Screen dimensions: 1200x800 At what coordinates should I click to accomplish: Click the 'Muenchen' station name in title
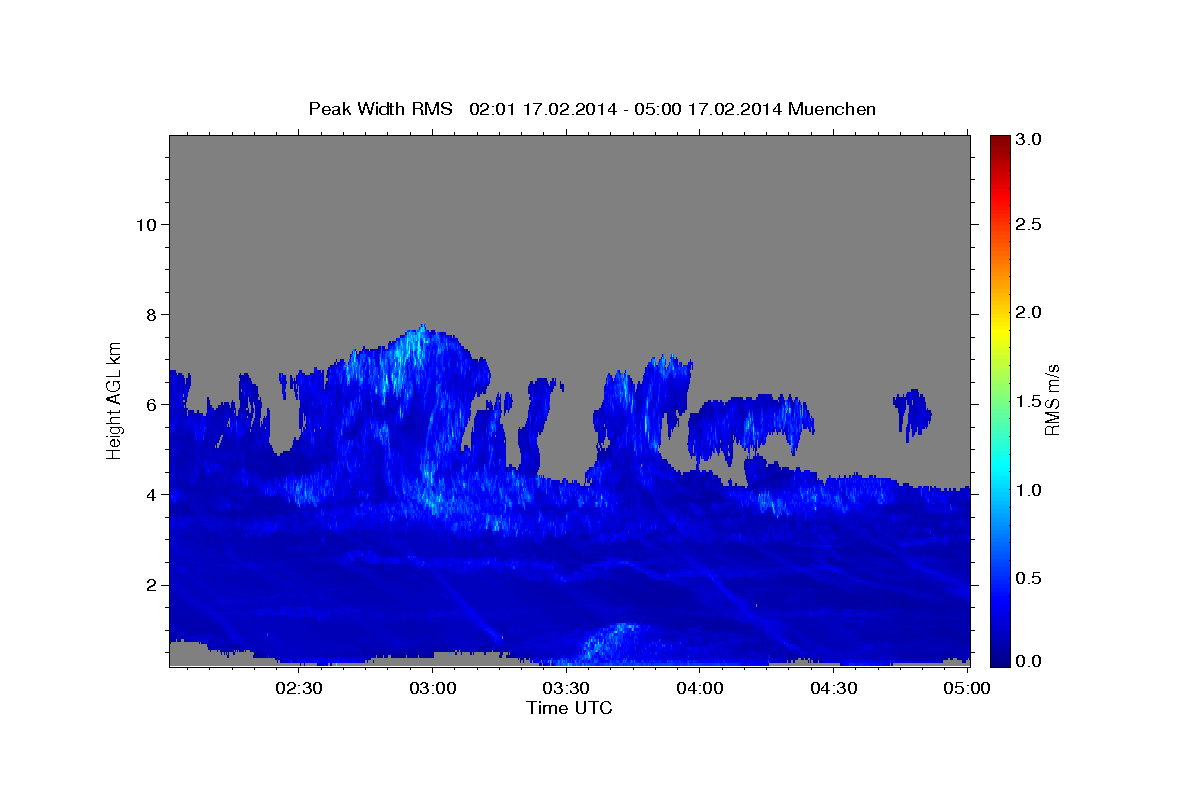[832, 109]
